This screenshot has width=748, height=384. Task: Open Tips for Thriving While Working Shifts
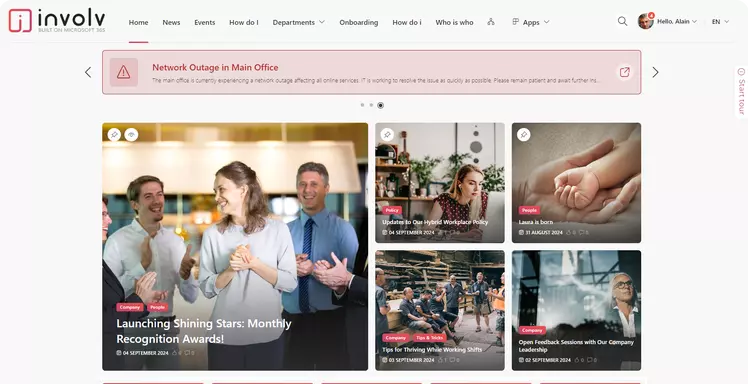432,350
